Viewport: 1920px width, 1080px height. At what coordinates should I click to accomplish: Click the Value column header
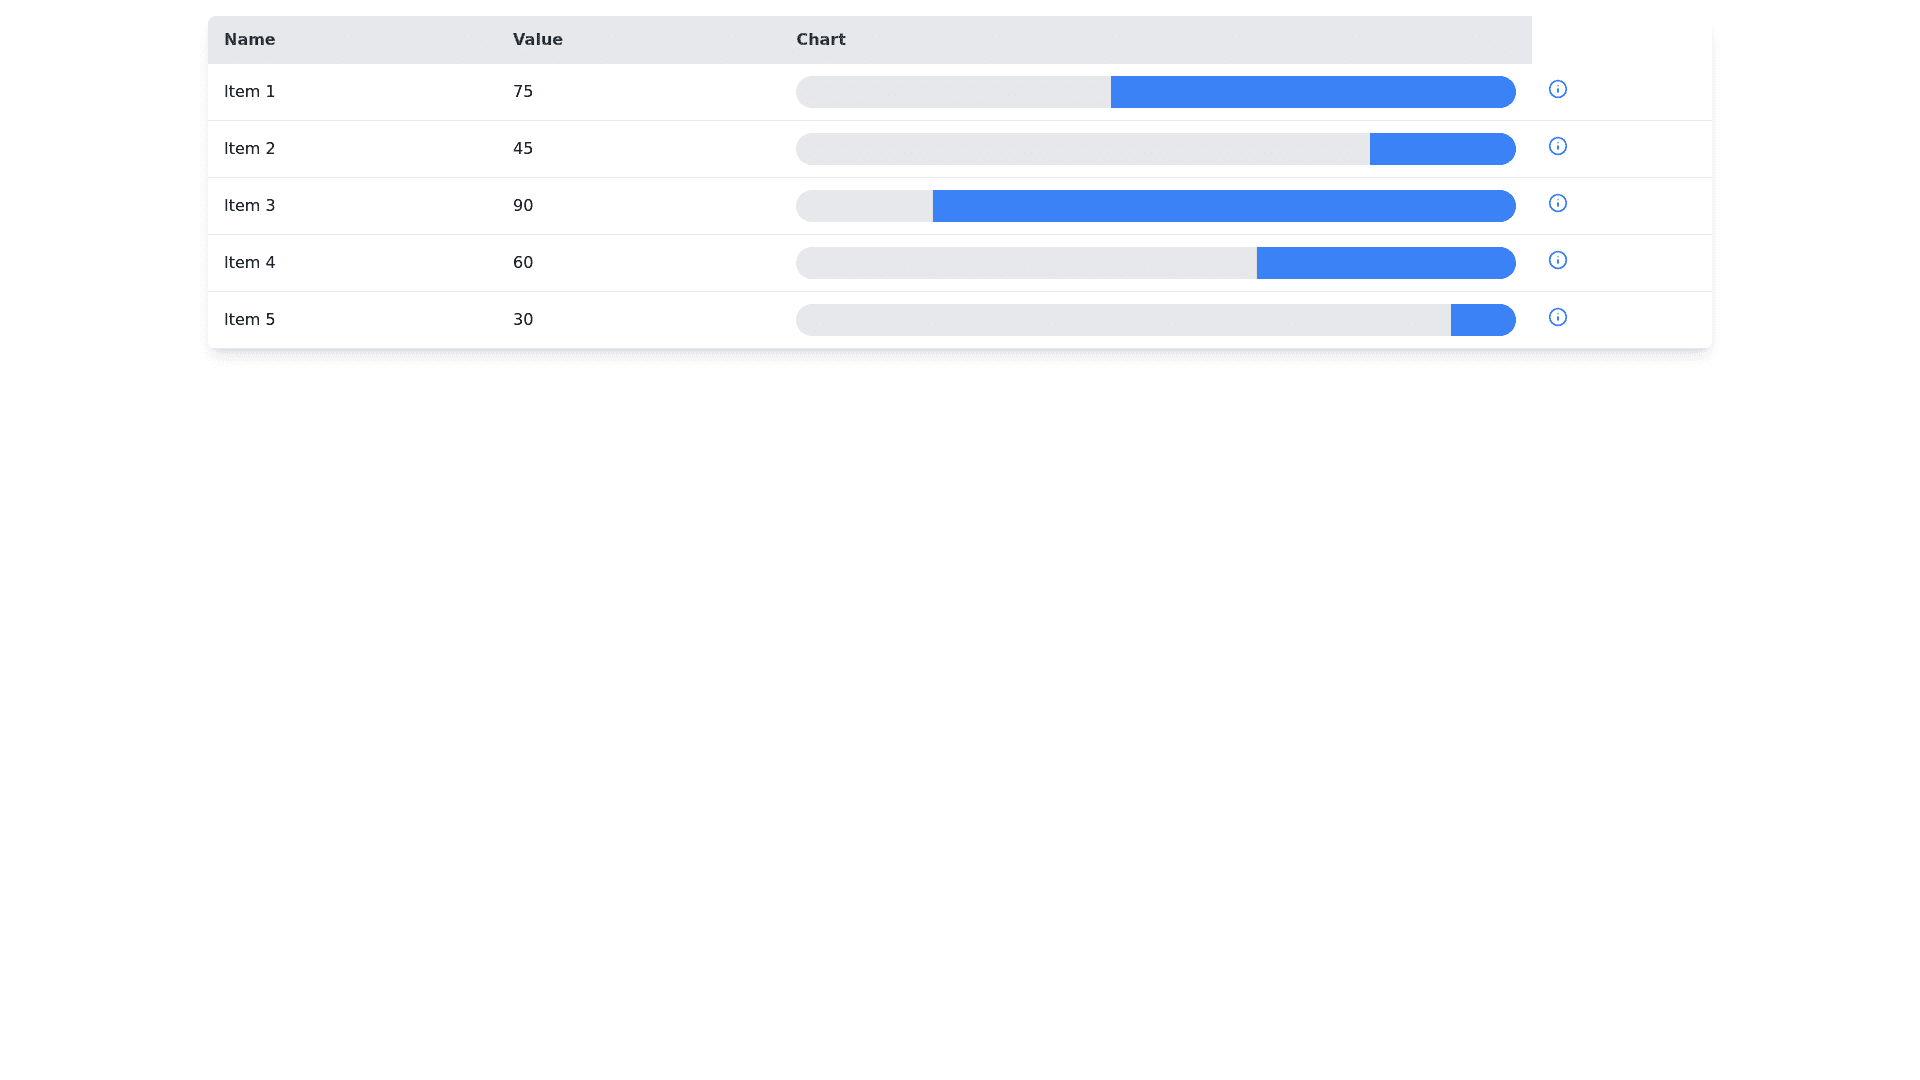click(537, 40)
